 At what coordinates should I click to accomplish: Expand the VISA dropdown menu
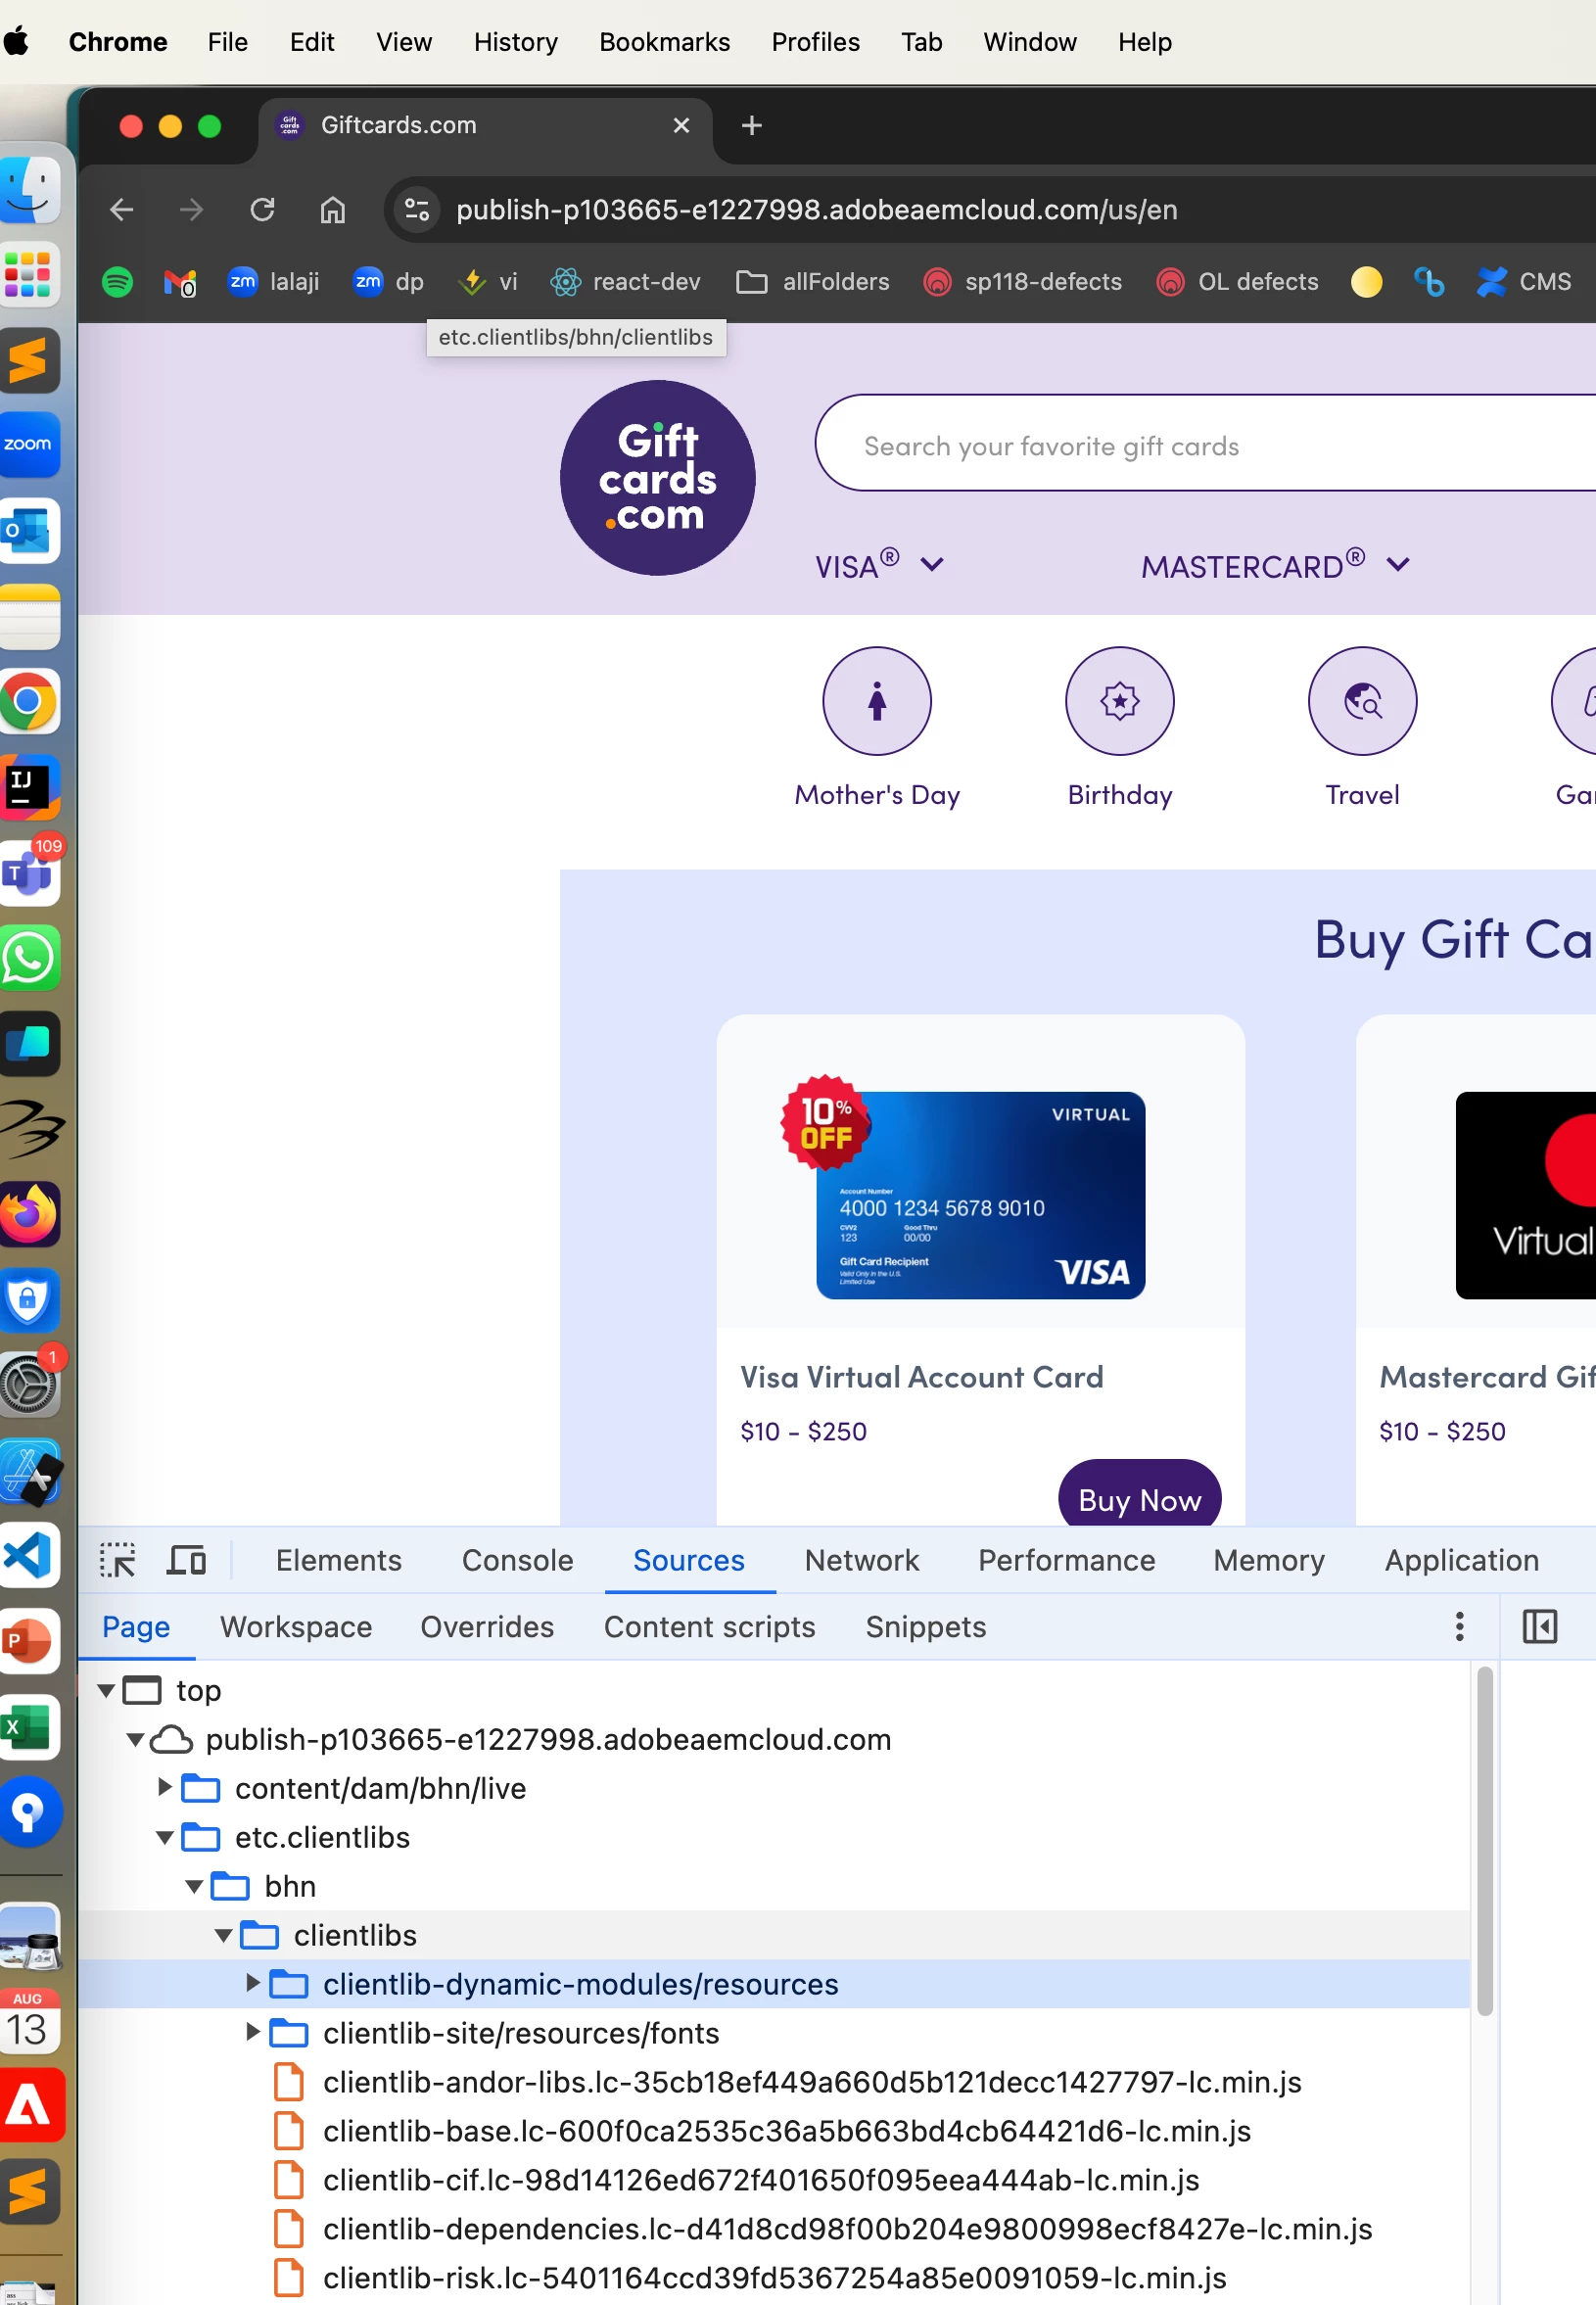click(x=879, y=565)
